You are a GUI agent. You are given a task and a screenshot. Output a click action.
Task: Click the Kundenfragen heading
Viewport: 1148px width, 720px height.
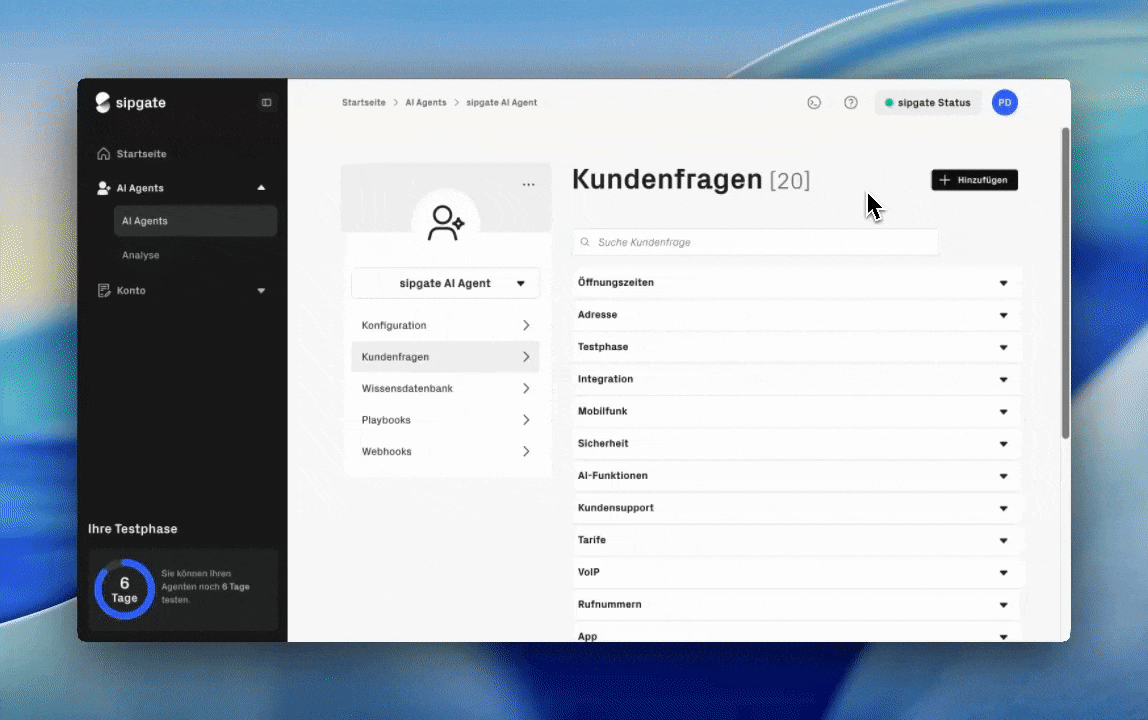[x=667, y=179]
